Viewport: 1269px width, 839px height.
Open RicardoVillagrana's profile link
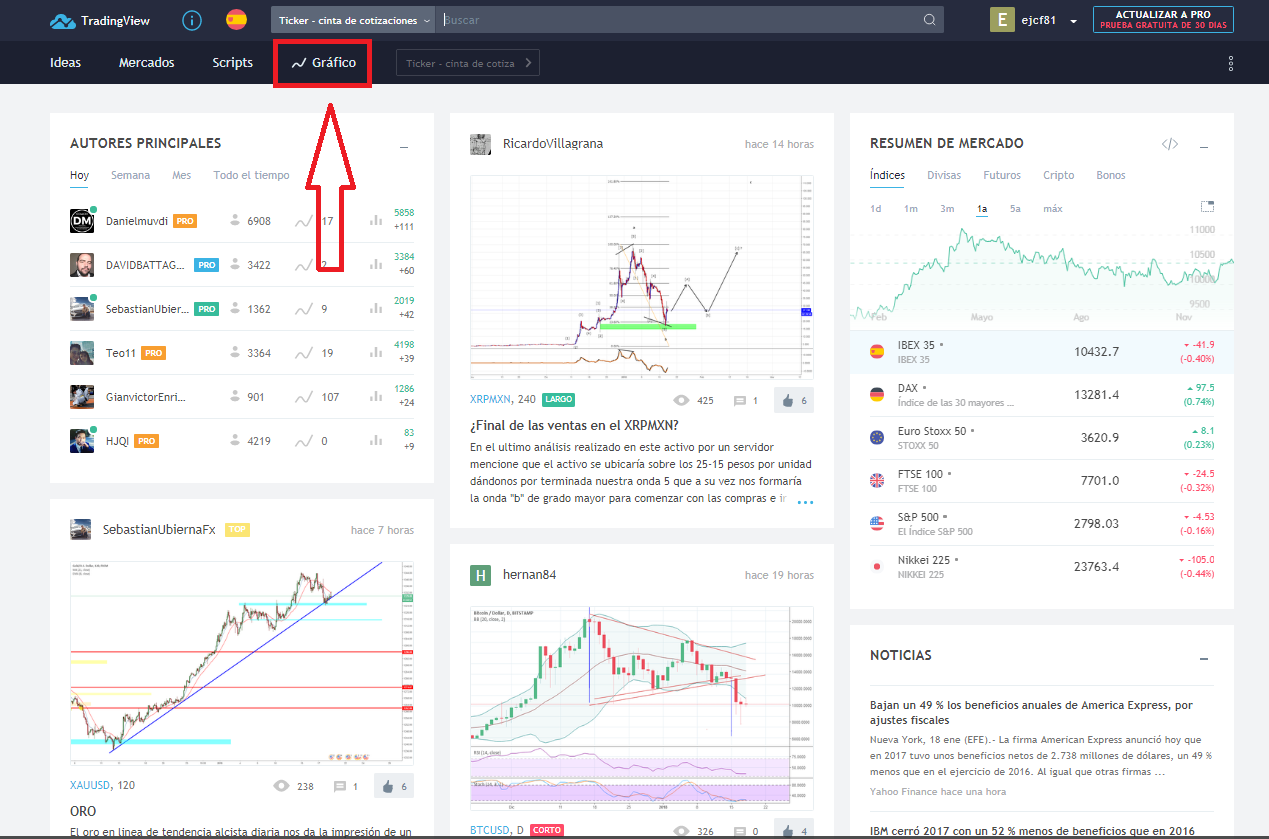pos(553,144)
